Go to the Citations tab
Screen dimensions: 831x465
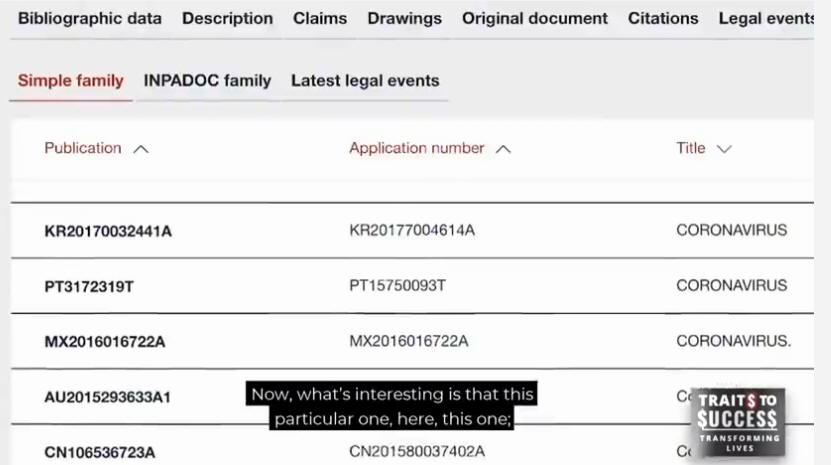[663, 18]
